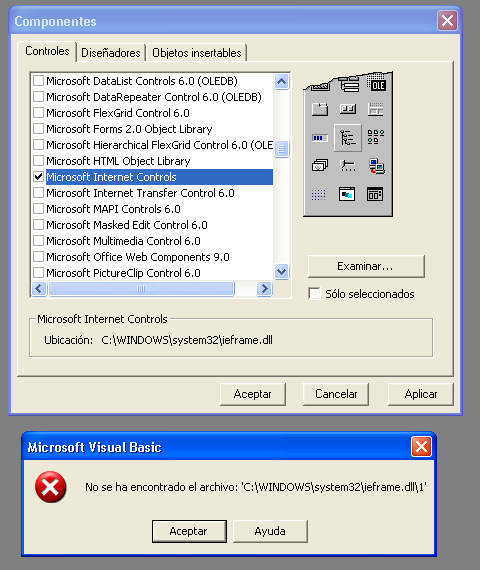
Task: Click the calendar-style icon at preview bottom right
Action: click(375, 194)
